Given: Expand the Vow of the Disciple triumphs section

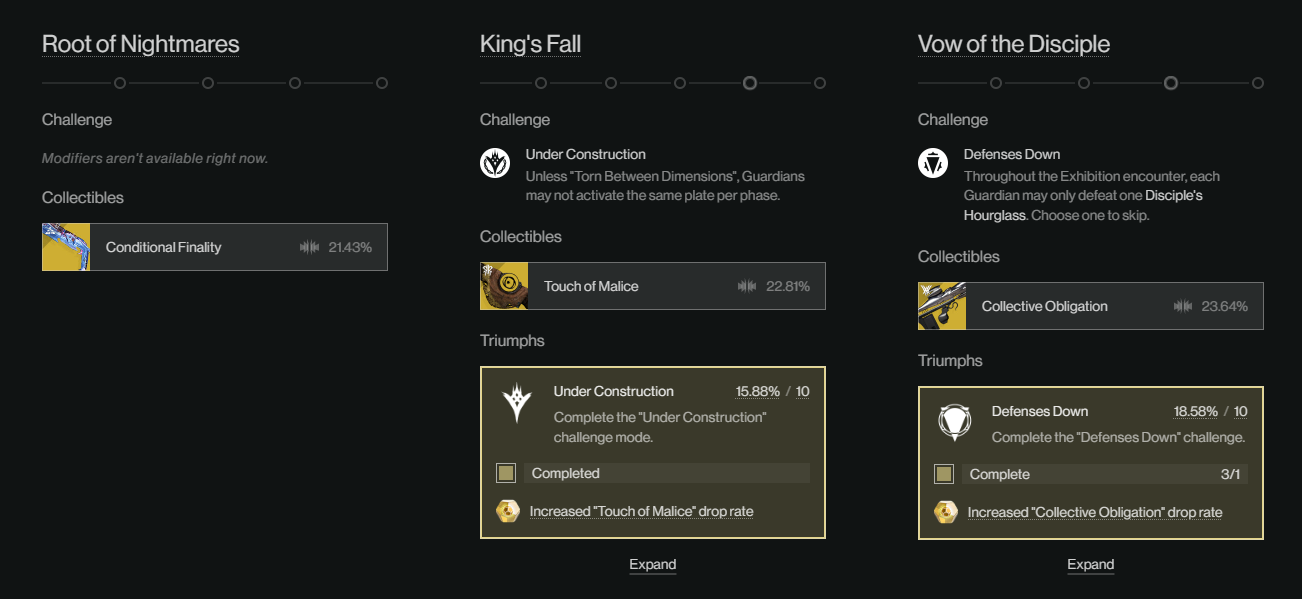Looking at the screenshot, I should 1090,564.
